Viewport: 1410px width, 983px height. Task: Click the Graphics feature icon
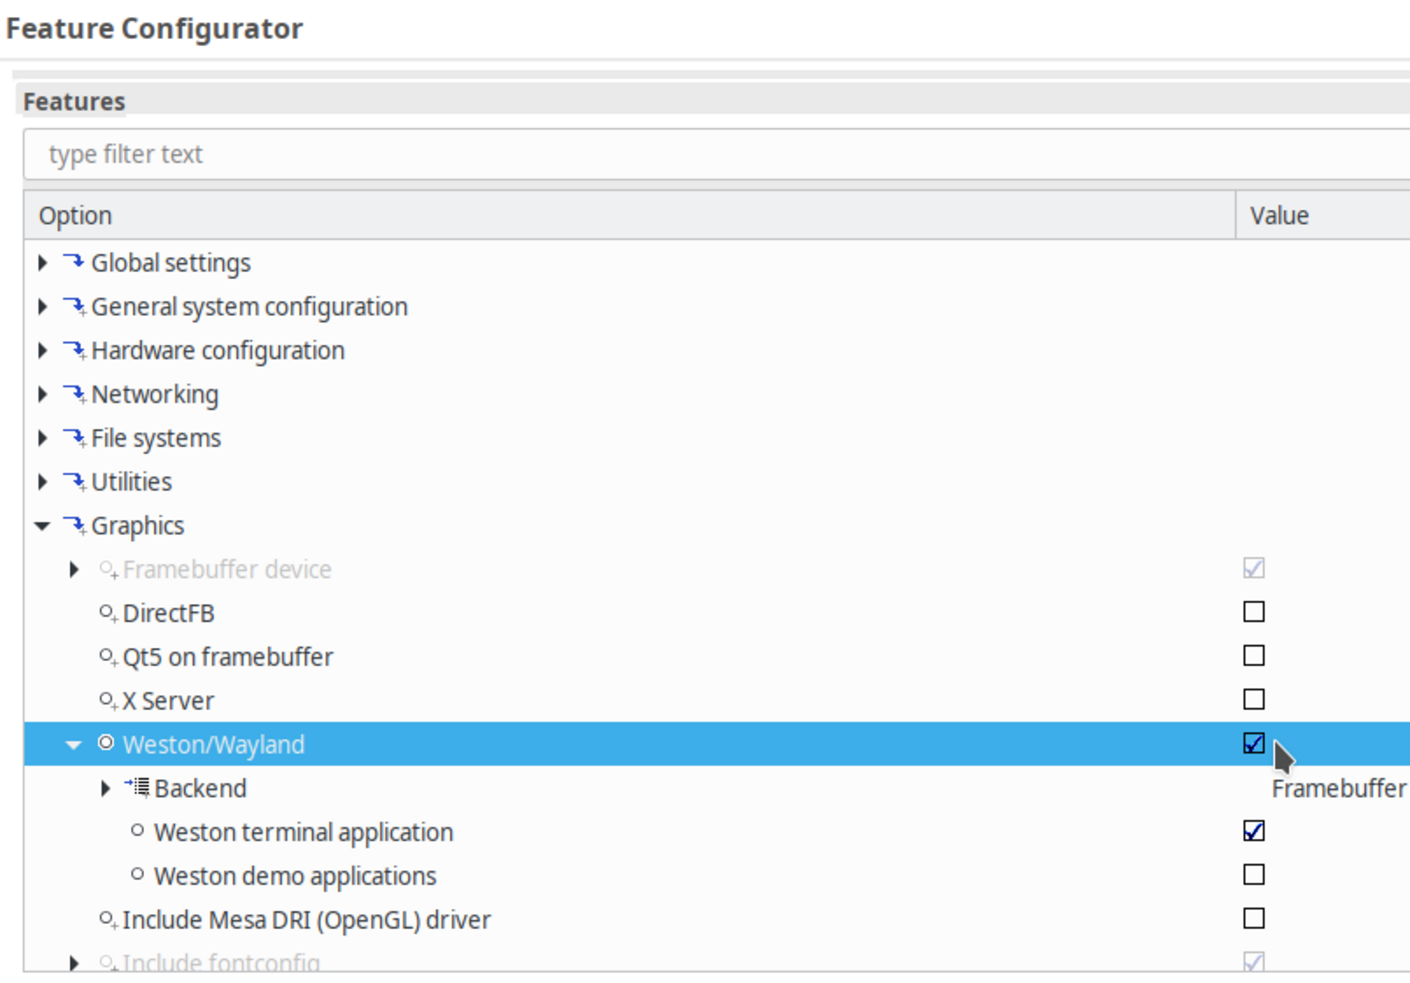tap(72, 525)
